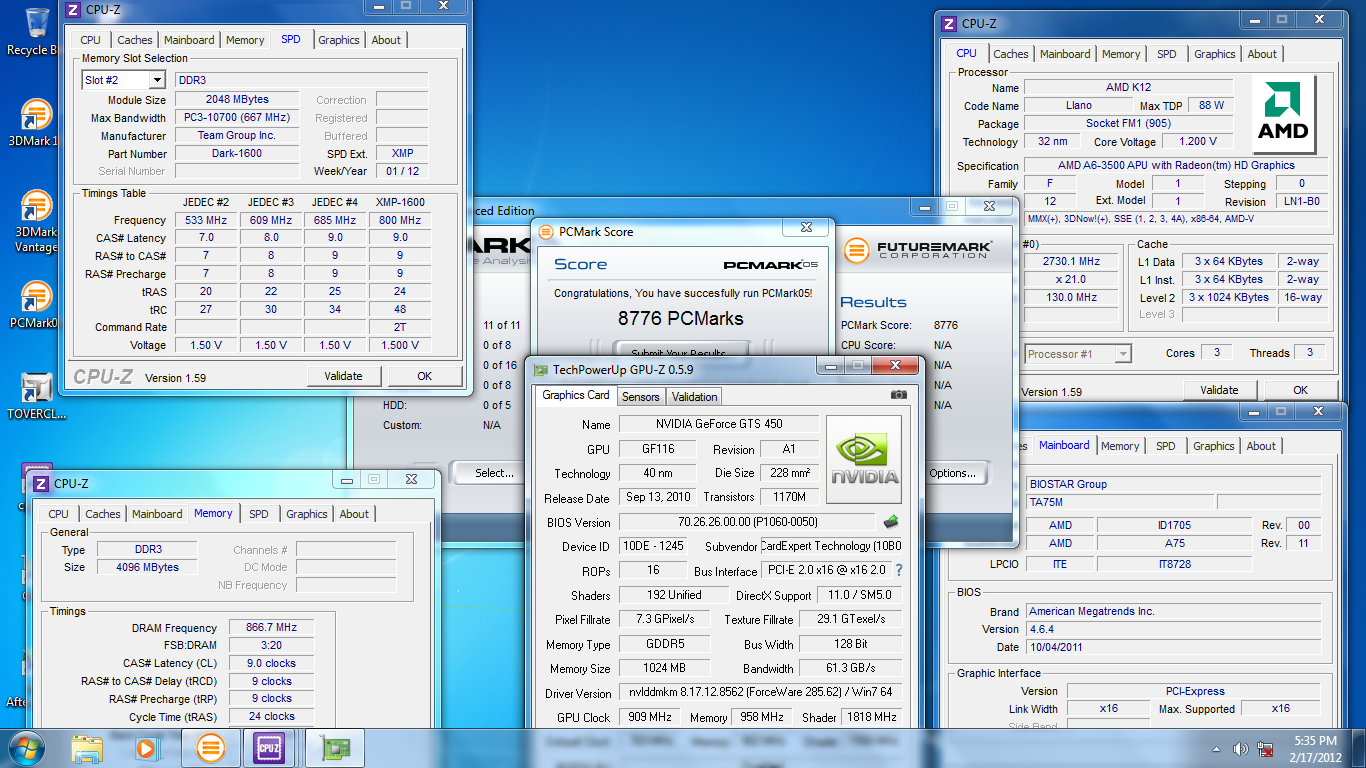Open Windows Explorer from the taskbar
Image resolution: width=1366 pixels, height=768 pixels.
[x=88, y=747]
